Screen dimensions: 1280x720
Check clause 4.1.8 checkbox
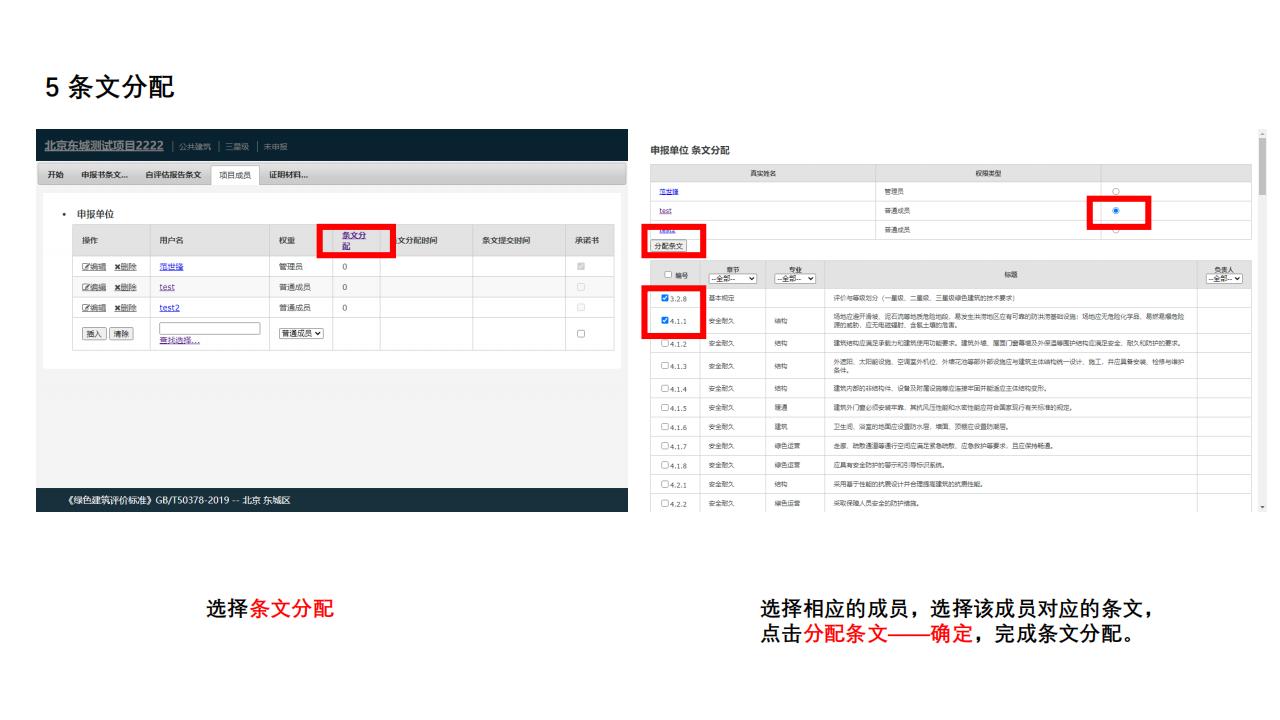point(666,464)
